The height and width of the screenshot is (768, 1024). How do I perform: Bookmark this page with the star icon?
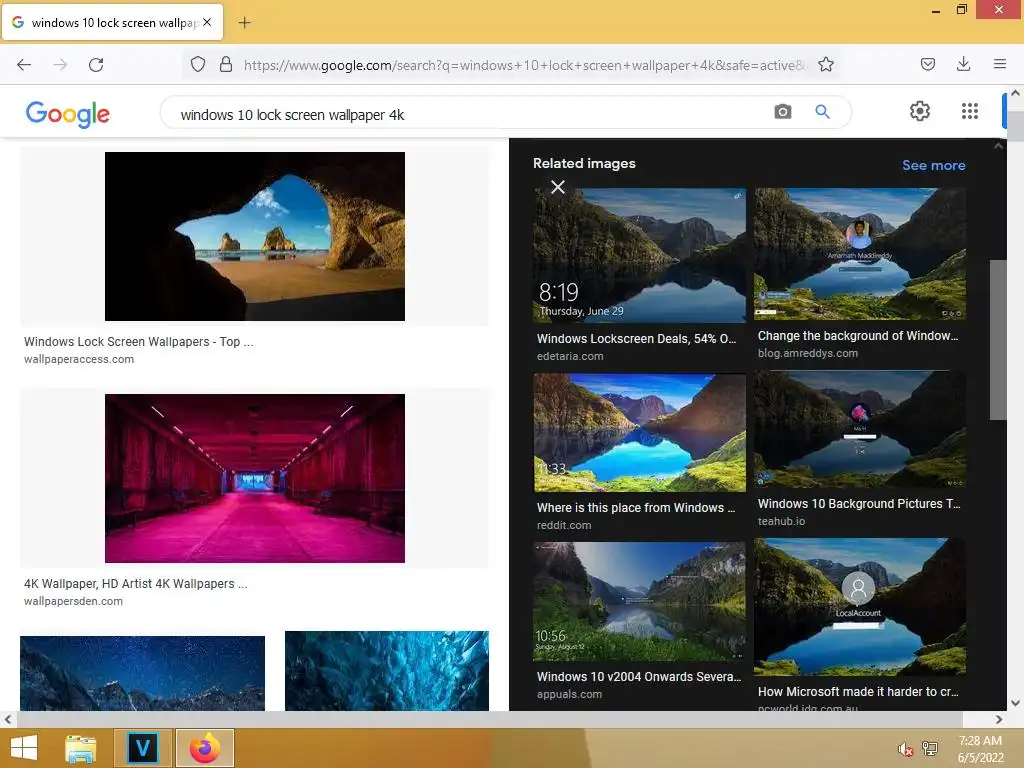point(825,65)
